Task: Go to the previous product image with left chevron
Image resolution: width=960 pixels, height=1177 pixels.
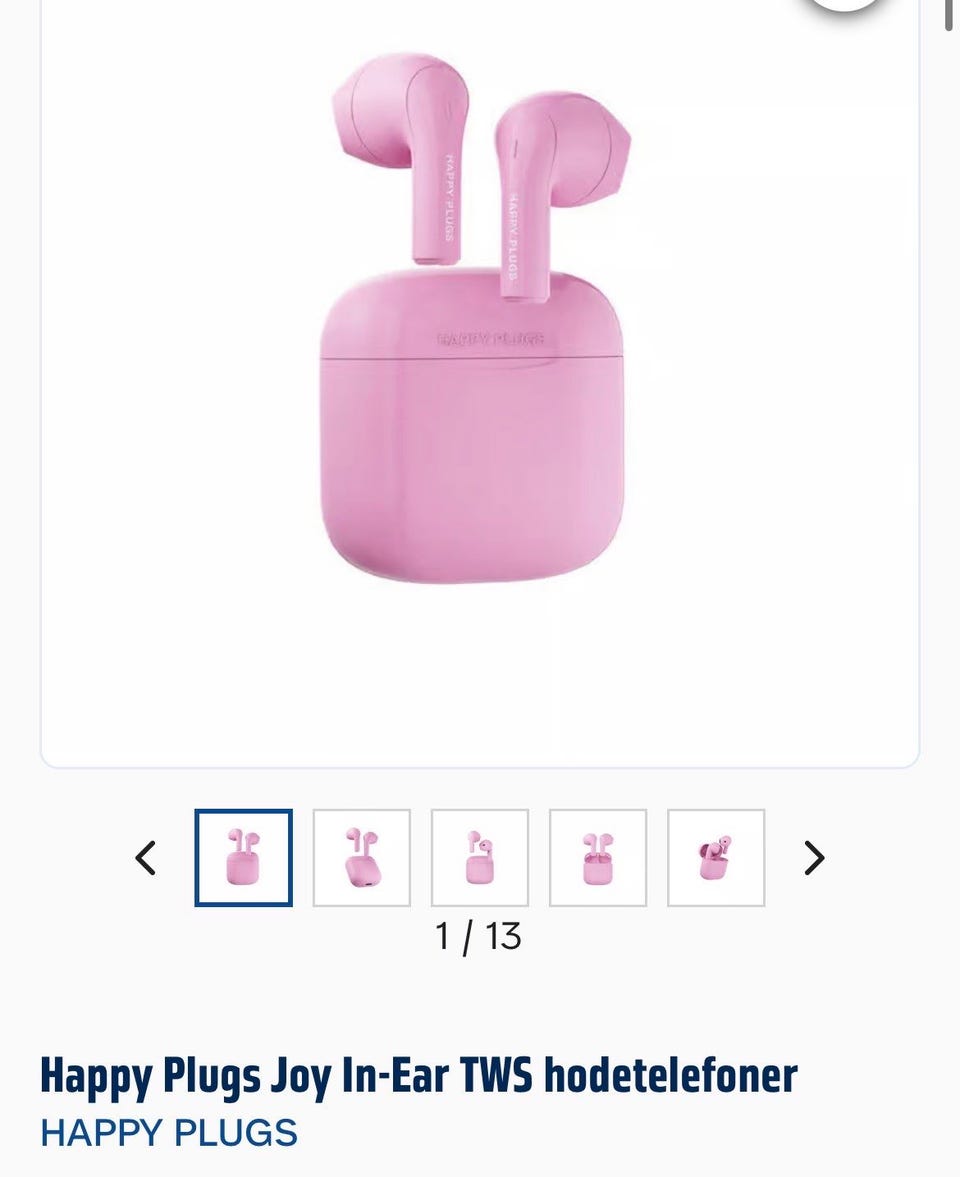Action: [x=146, y=858]
